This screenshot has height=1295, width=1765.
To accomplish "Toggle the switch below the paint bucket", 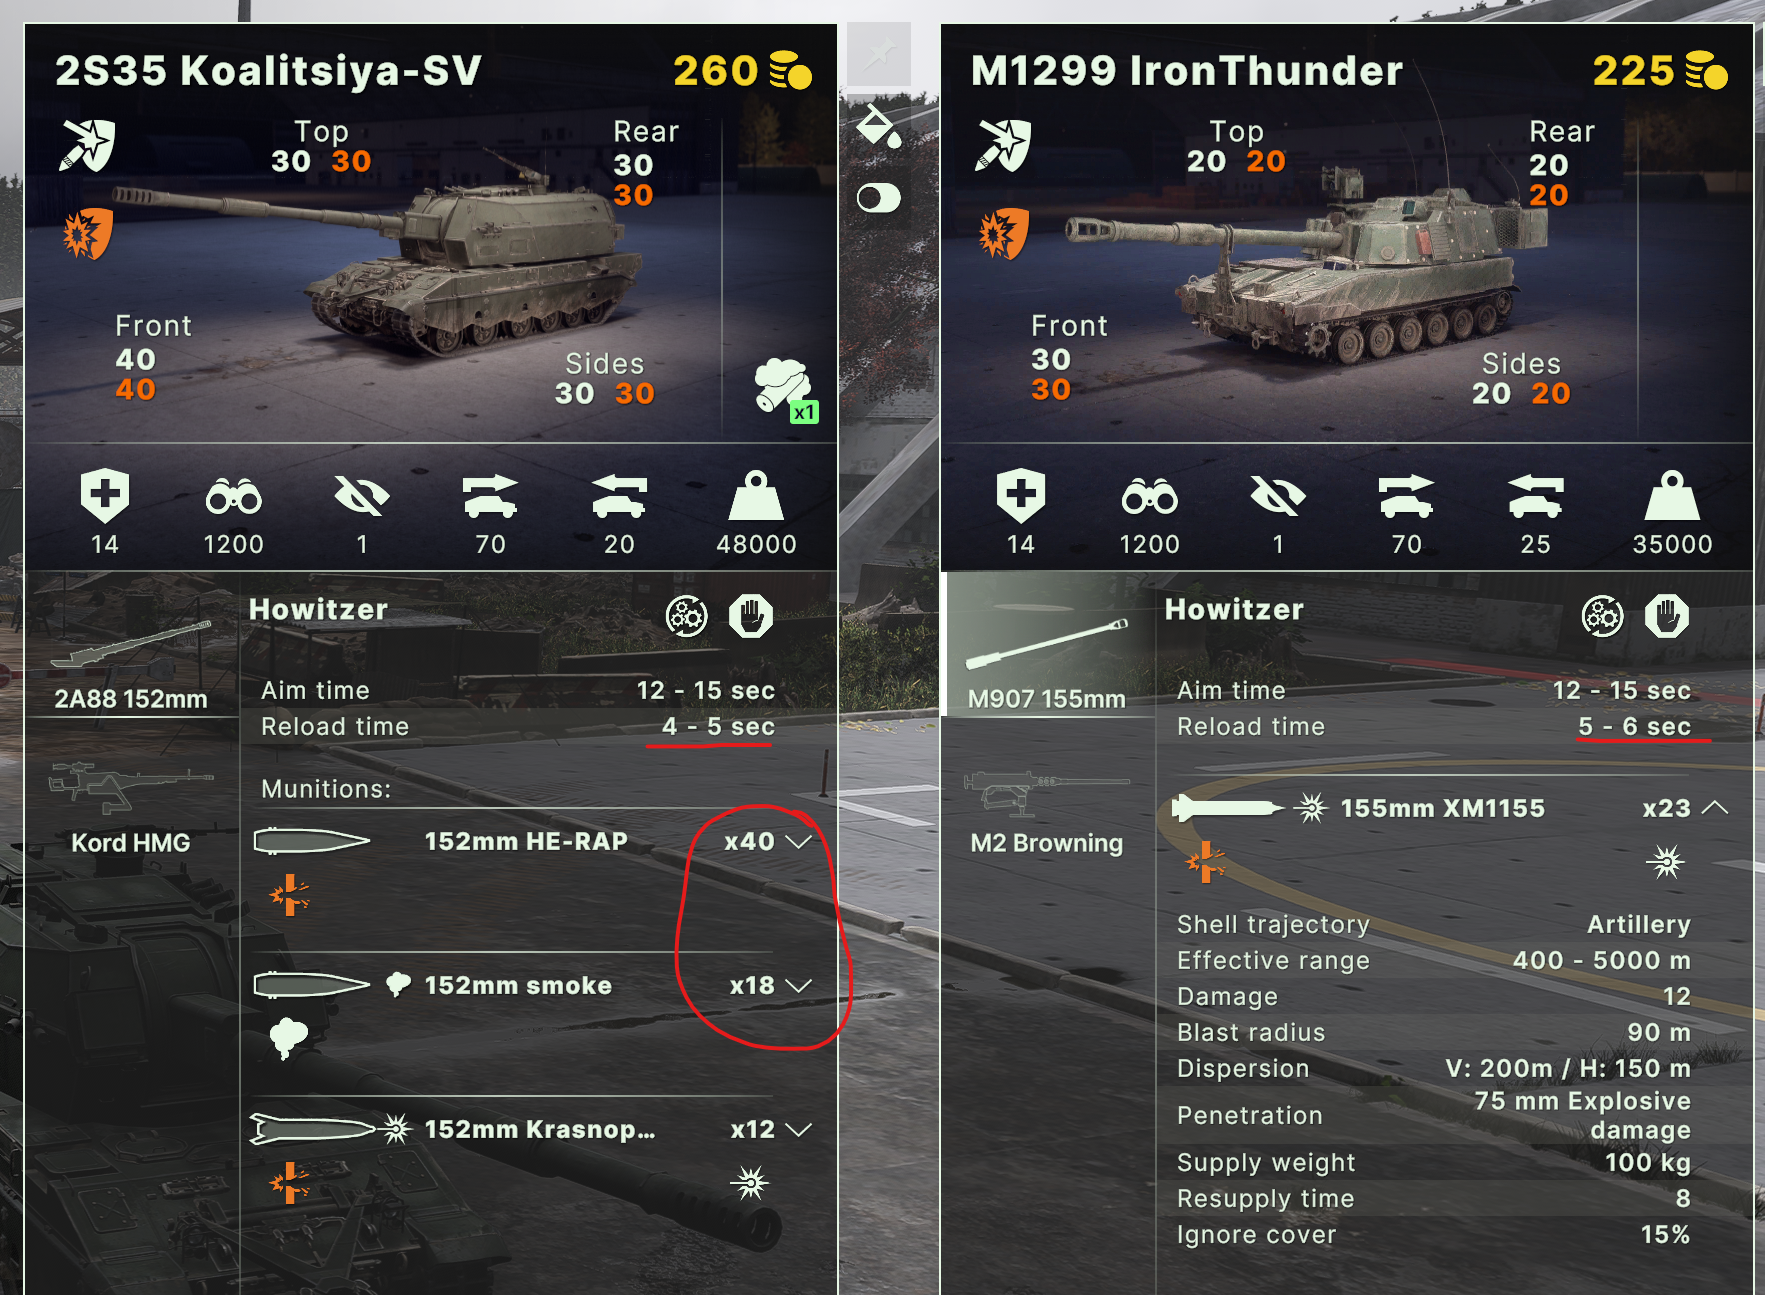I will 879,198.
